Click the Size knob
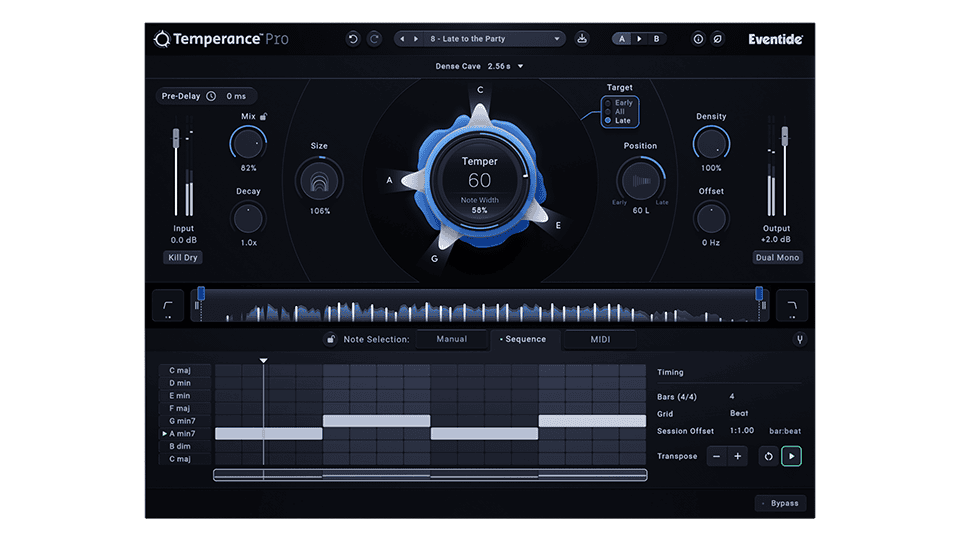Screen dimensions: 960x540 (x=319, y=181)
